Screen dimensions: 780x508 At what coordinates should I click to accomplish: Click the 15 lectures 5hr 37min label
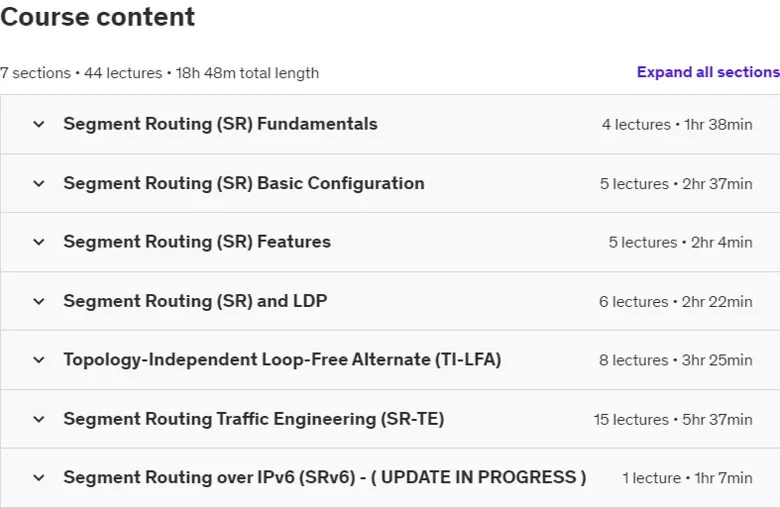673,419
